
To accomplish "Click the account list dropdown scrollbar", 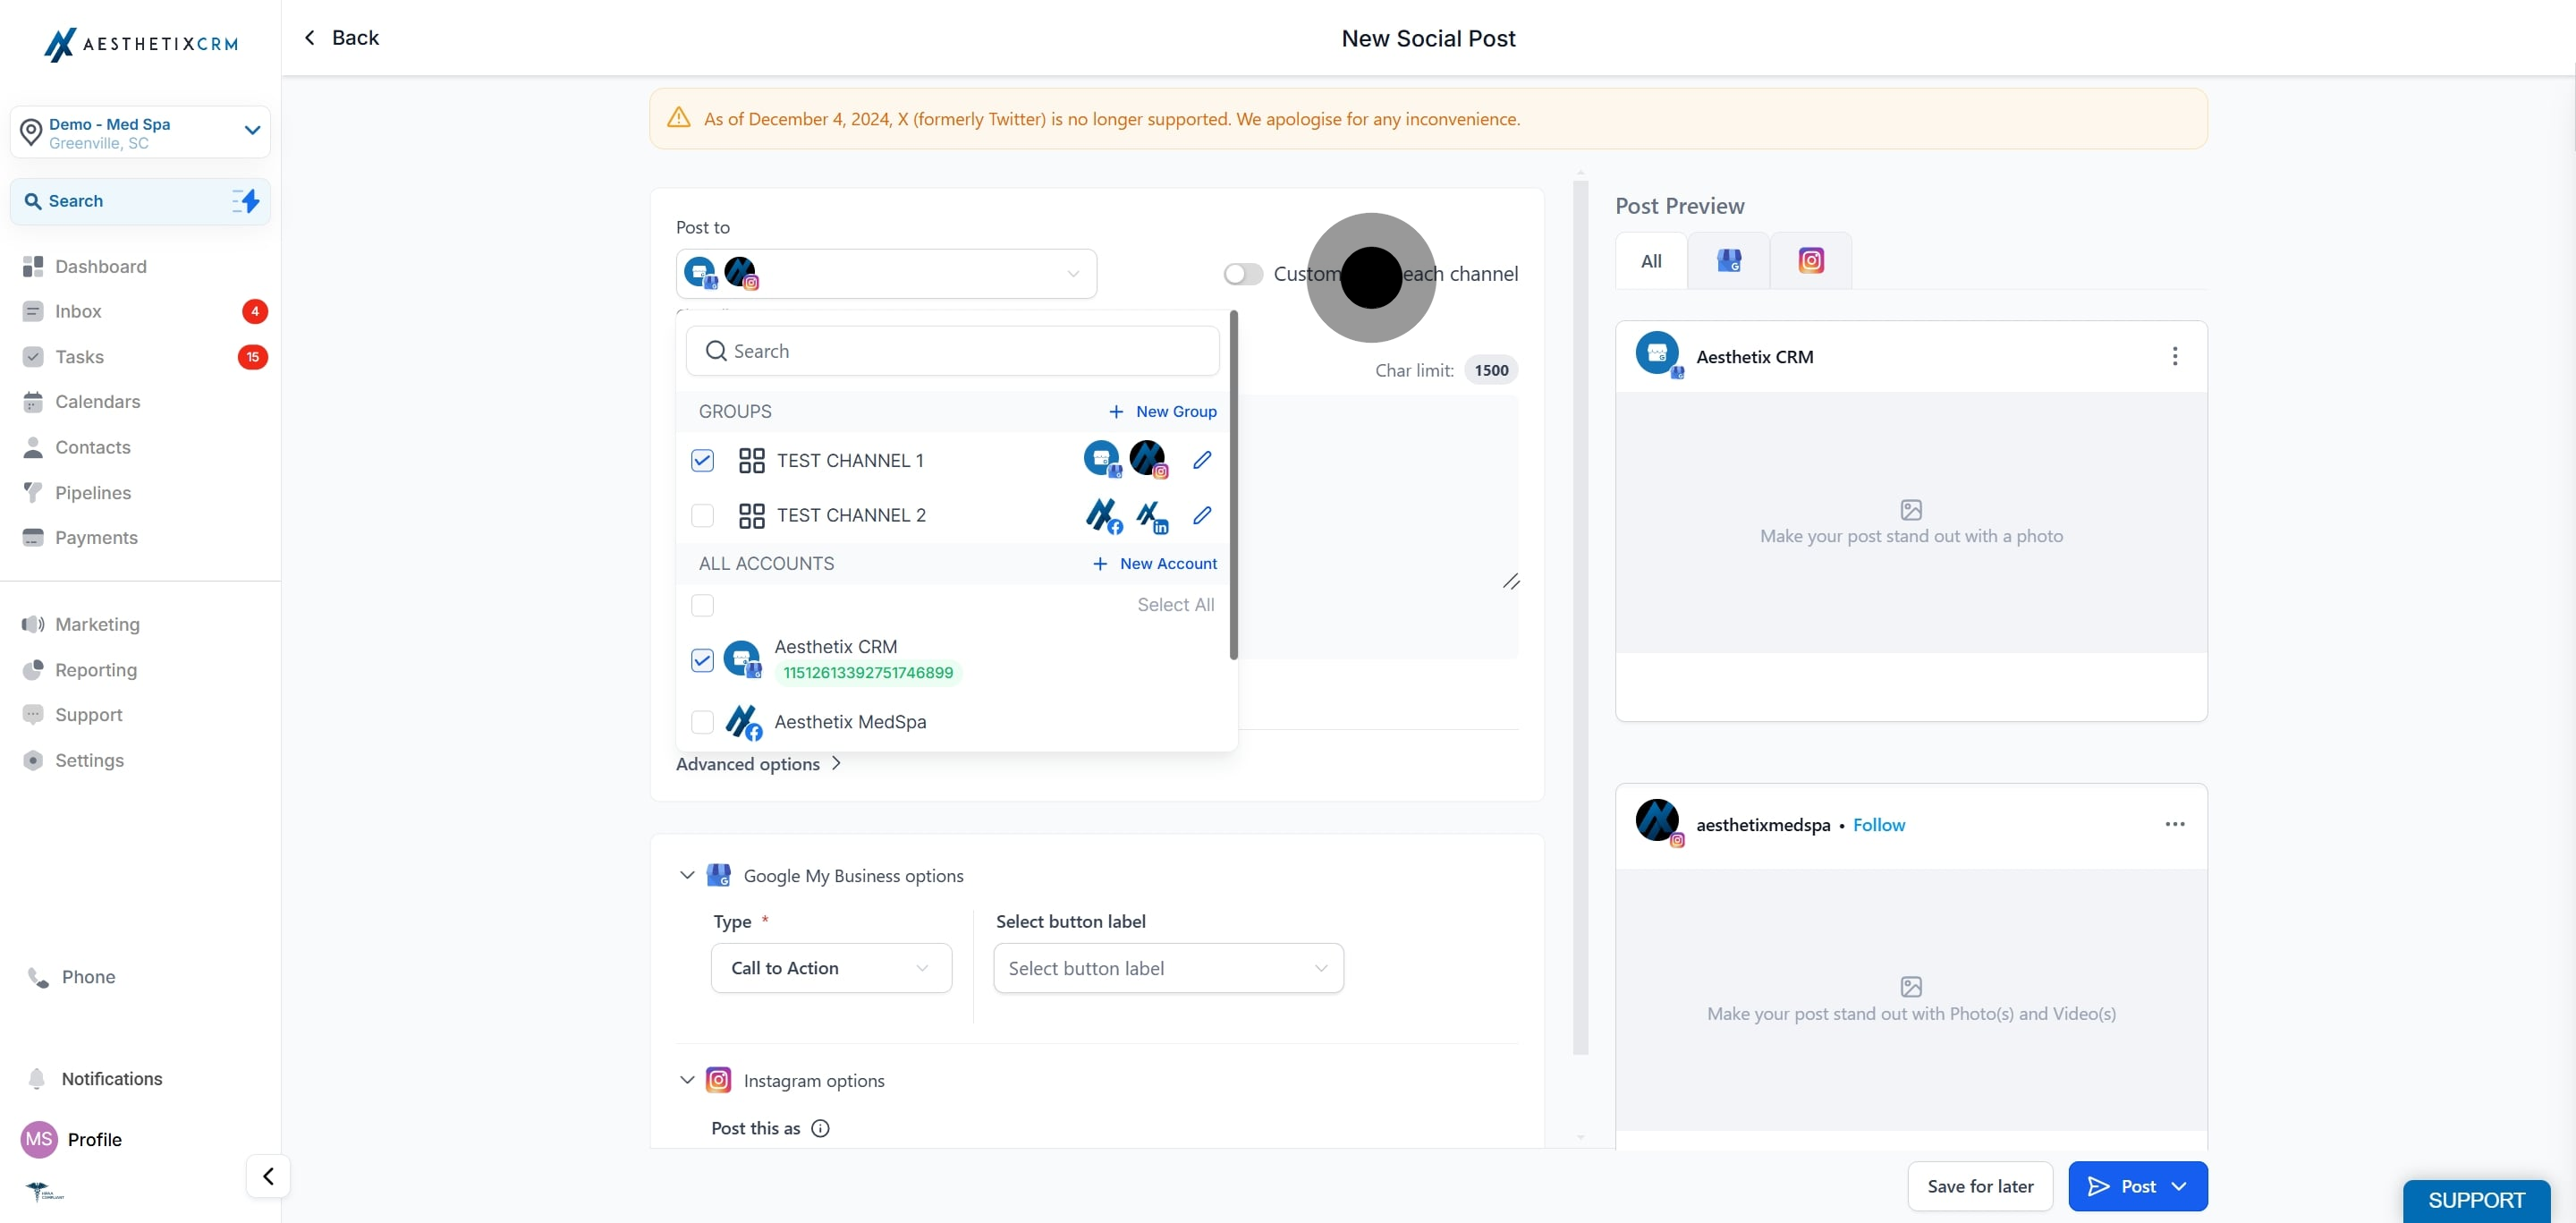I will click(x=1233, y=485).
